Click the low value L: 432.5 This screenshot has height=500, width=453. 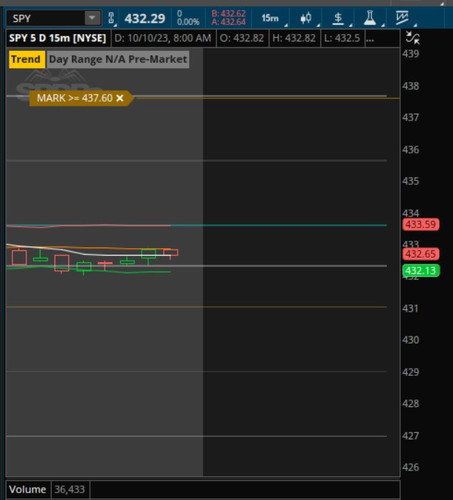[342, 38]
